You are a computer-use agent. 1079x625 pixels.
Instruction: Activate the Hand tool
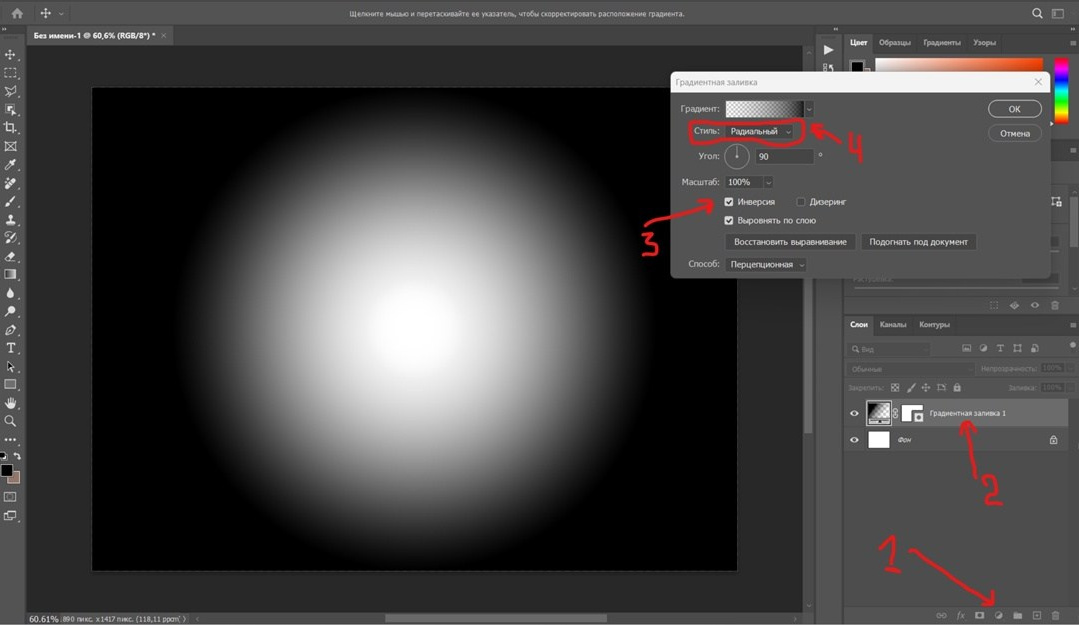point(11,403)
